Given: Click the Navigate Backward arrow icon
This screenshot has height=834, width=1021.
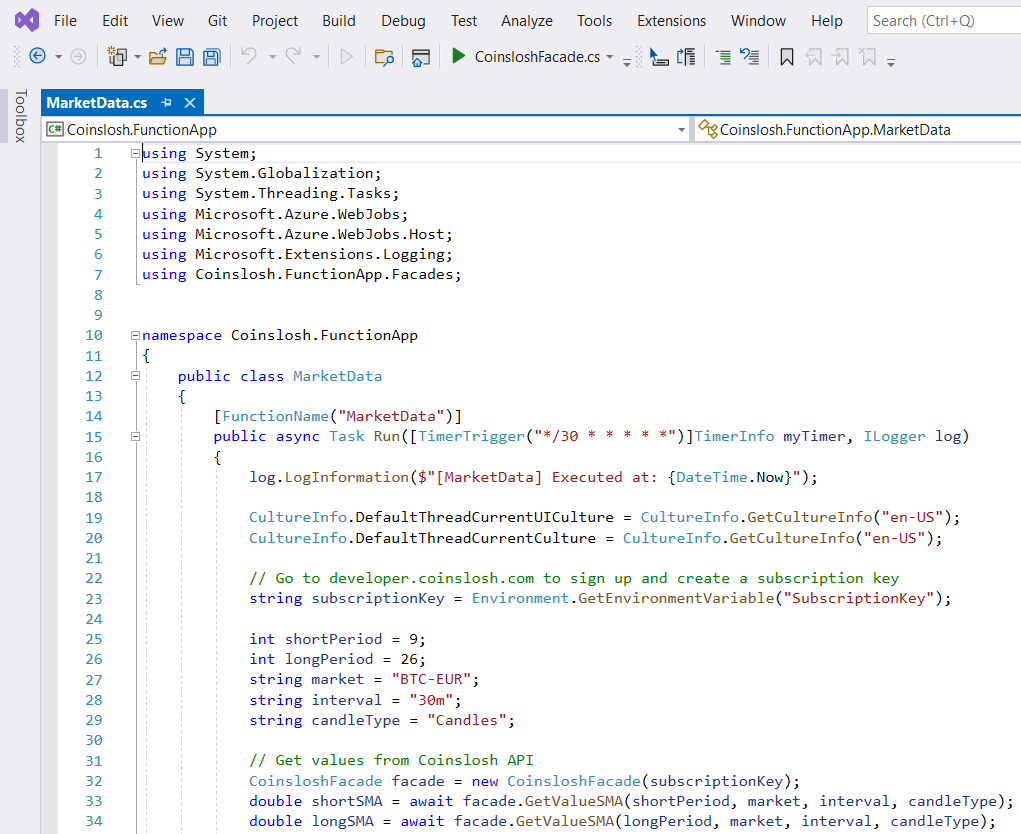Looking at the screenshot, I should (38, 57).
